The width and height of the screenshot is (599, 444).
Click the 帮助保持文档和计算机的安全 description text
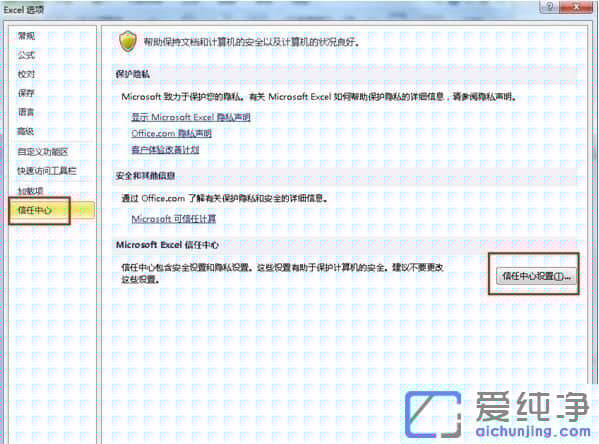click(x=252, y=42)
